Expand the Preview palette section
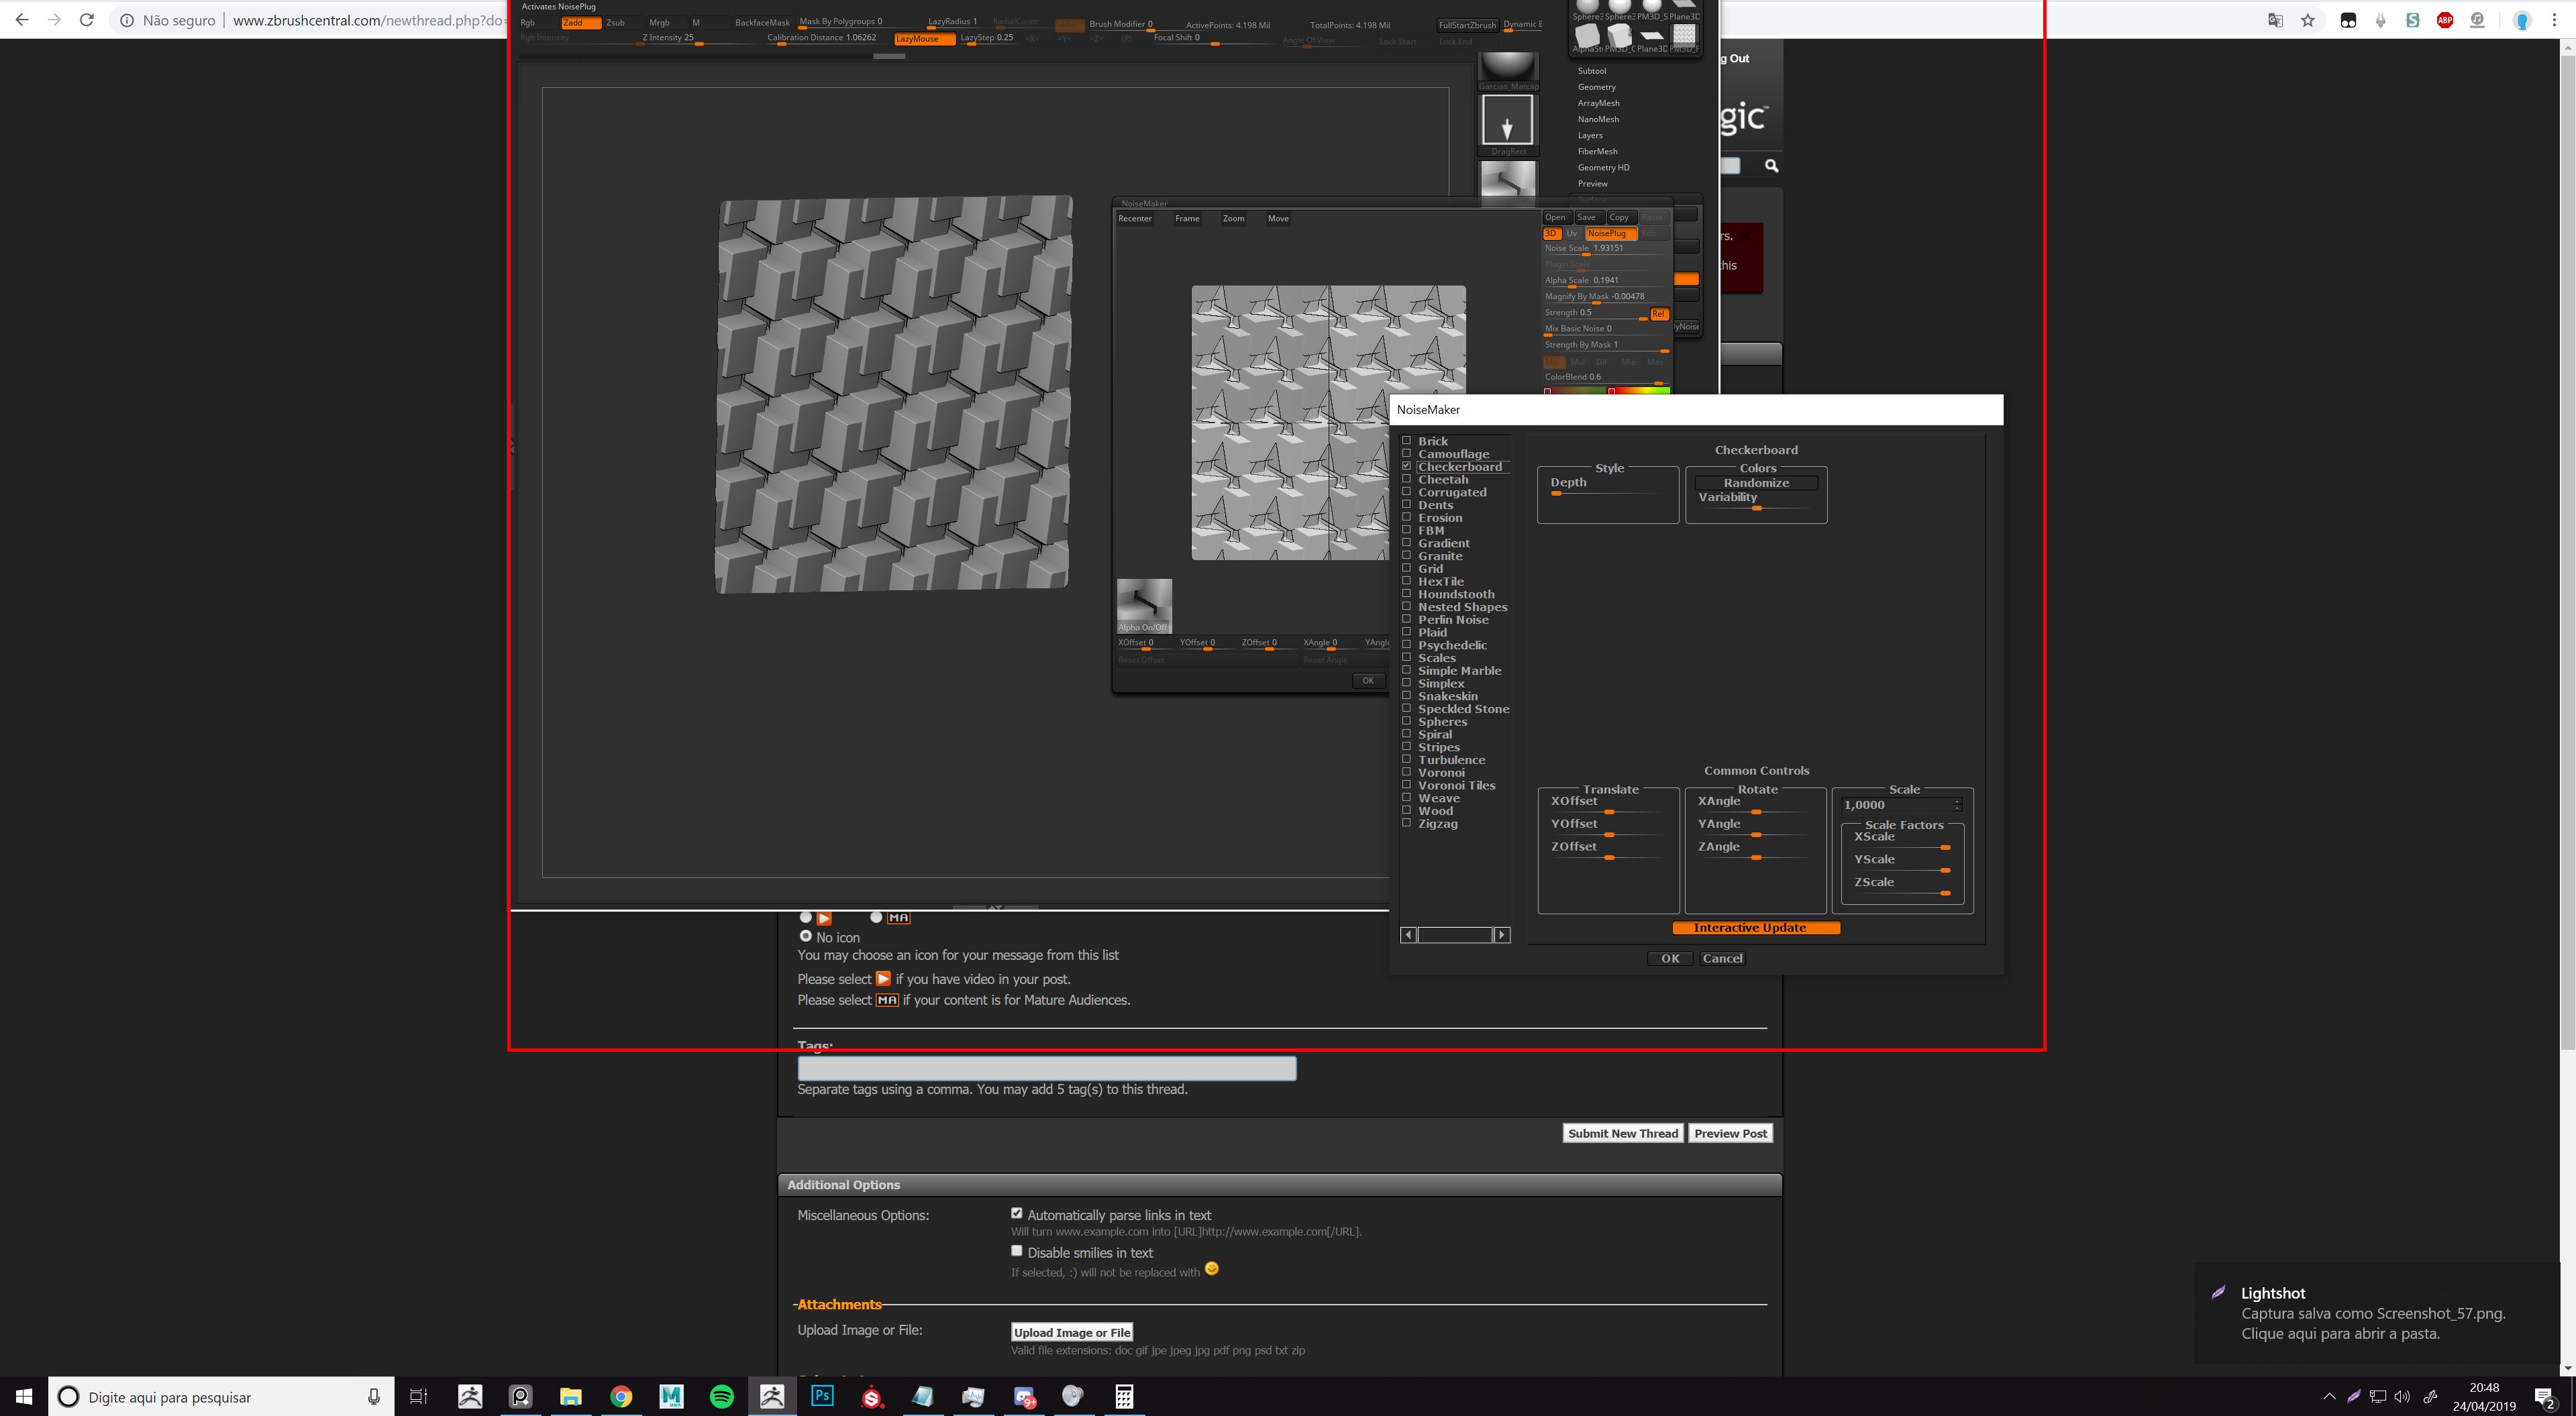 click(x=1592, y=183)
